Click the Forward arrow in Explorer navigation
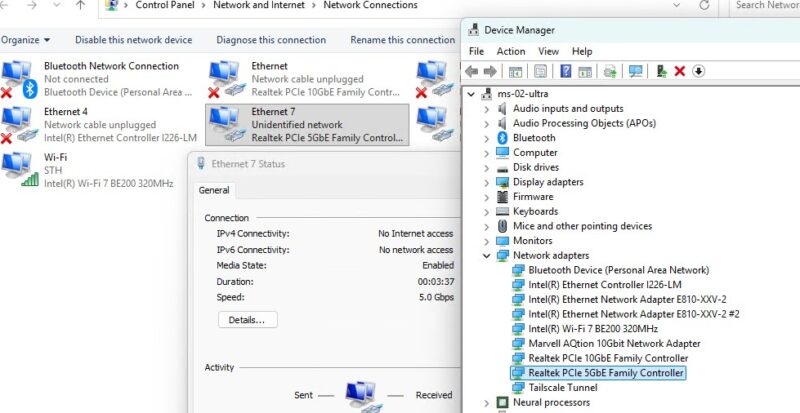Image resolution: width=800 pixels, height=413 pixels. tap(32, 5)
